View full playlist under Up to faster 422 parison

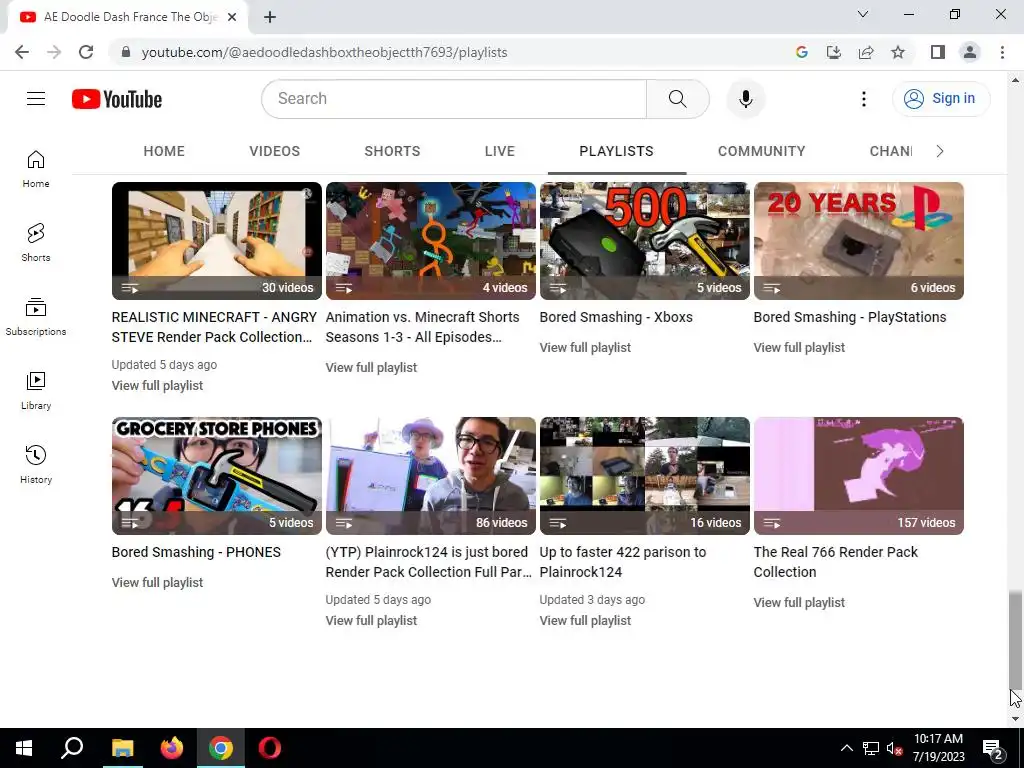click(585, 621)
